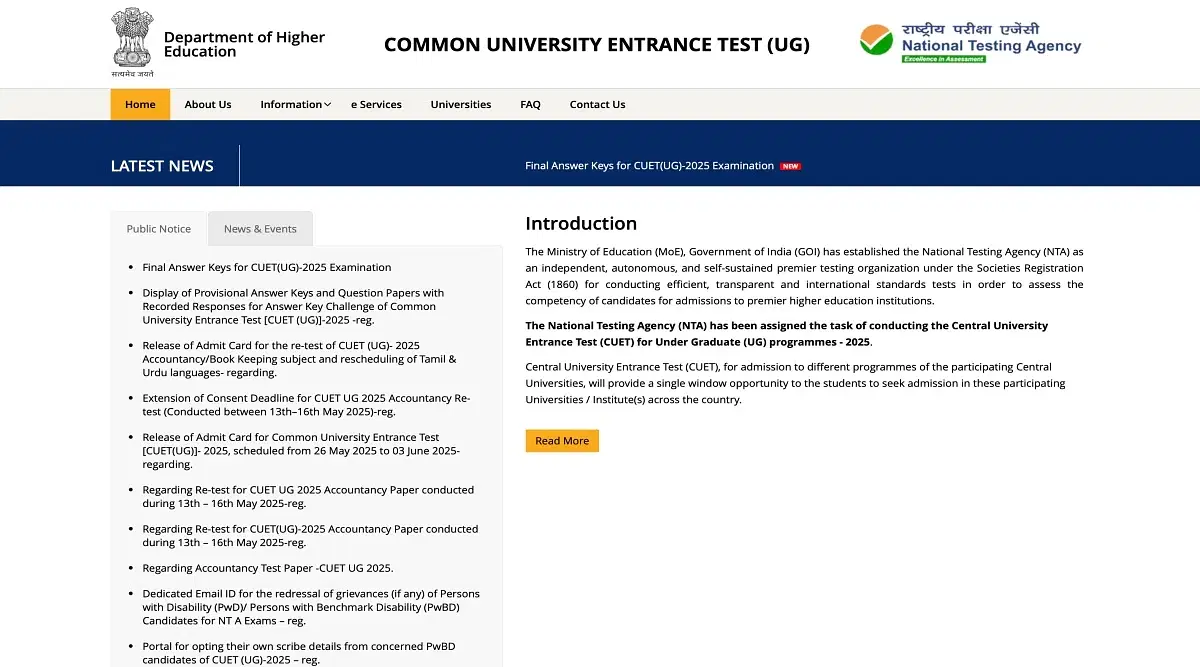Click the red NEW badge in Latest News
Image resolution: width=1200 pixels, height=667 pixels.
point(791,166)
